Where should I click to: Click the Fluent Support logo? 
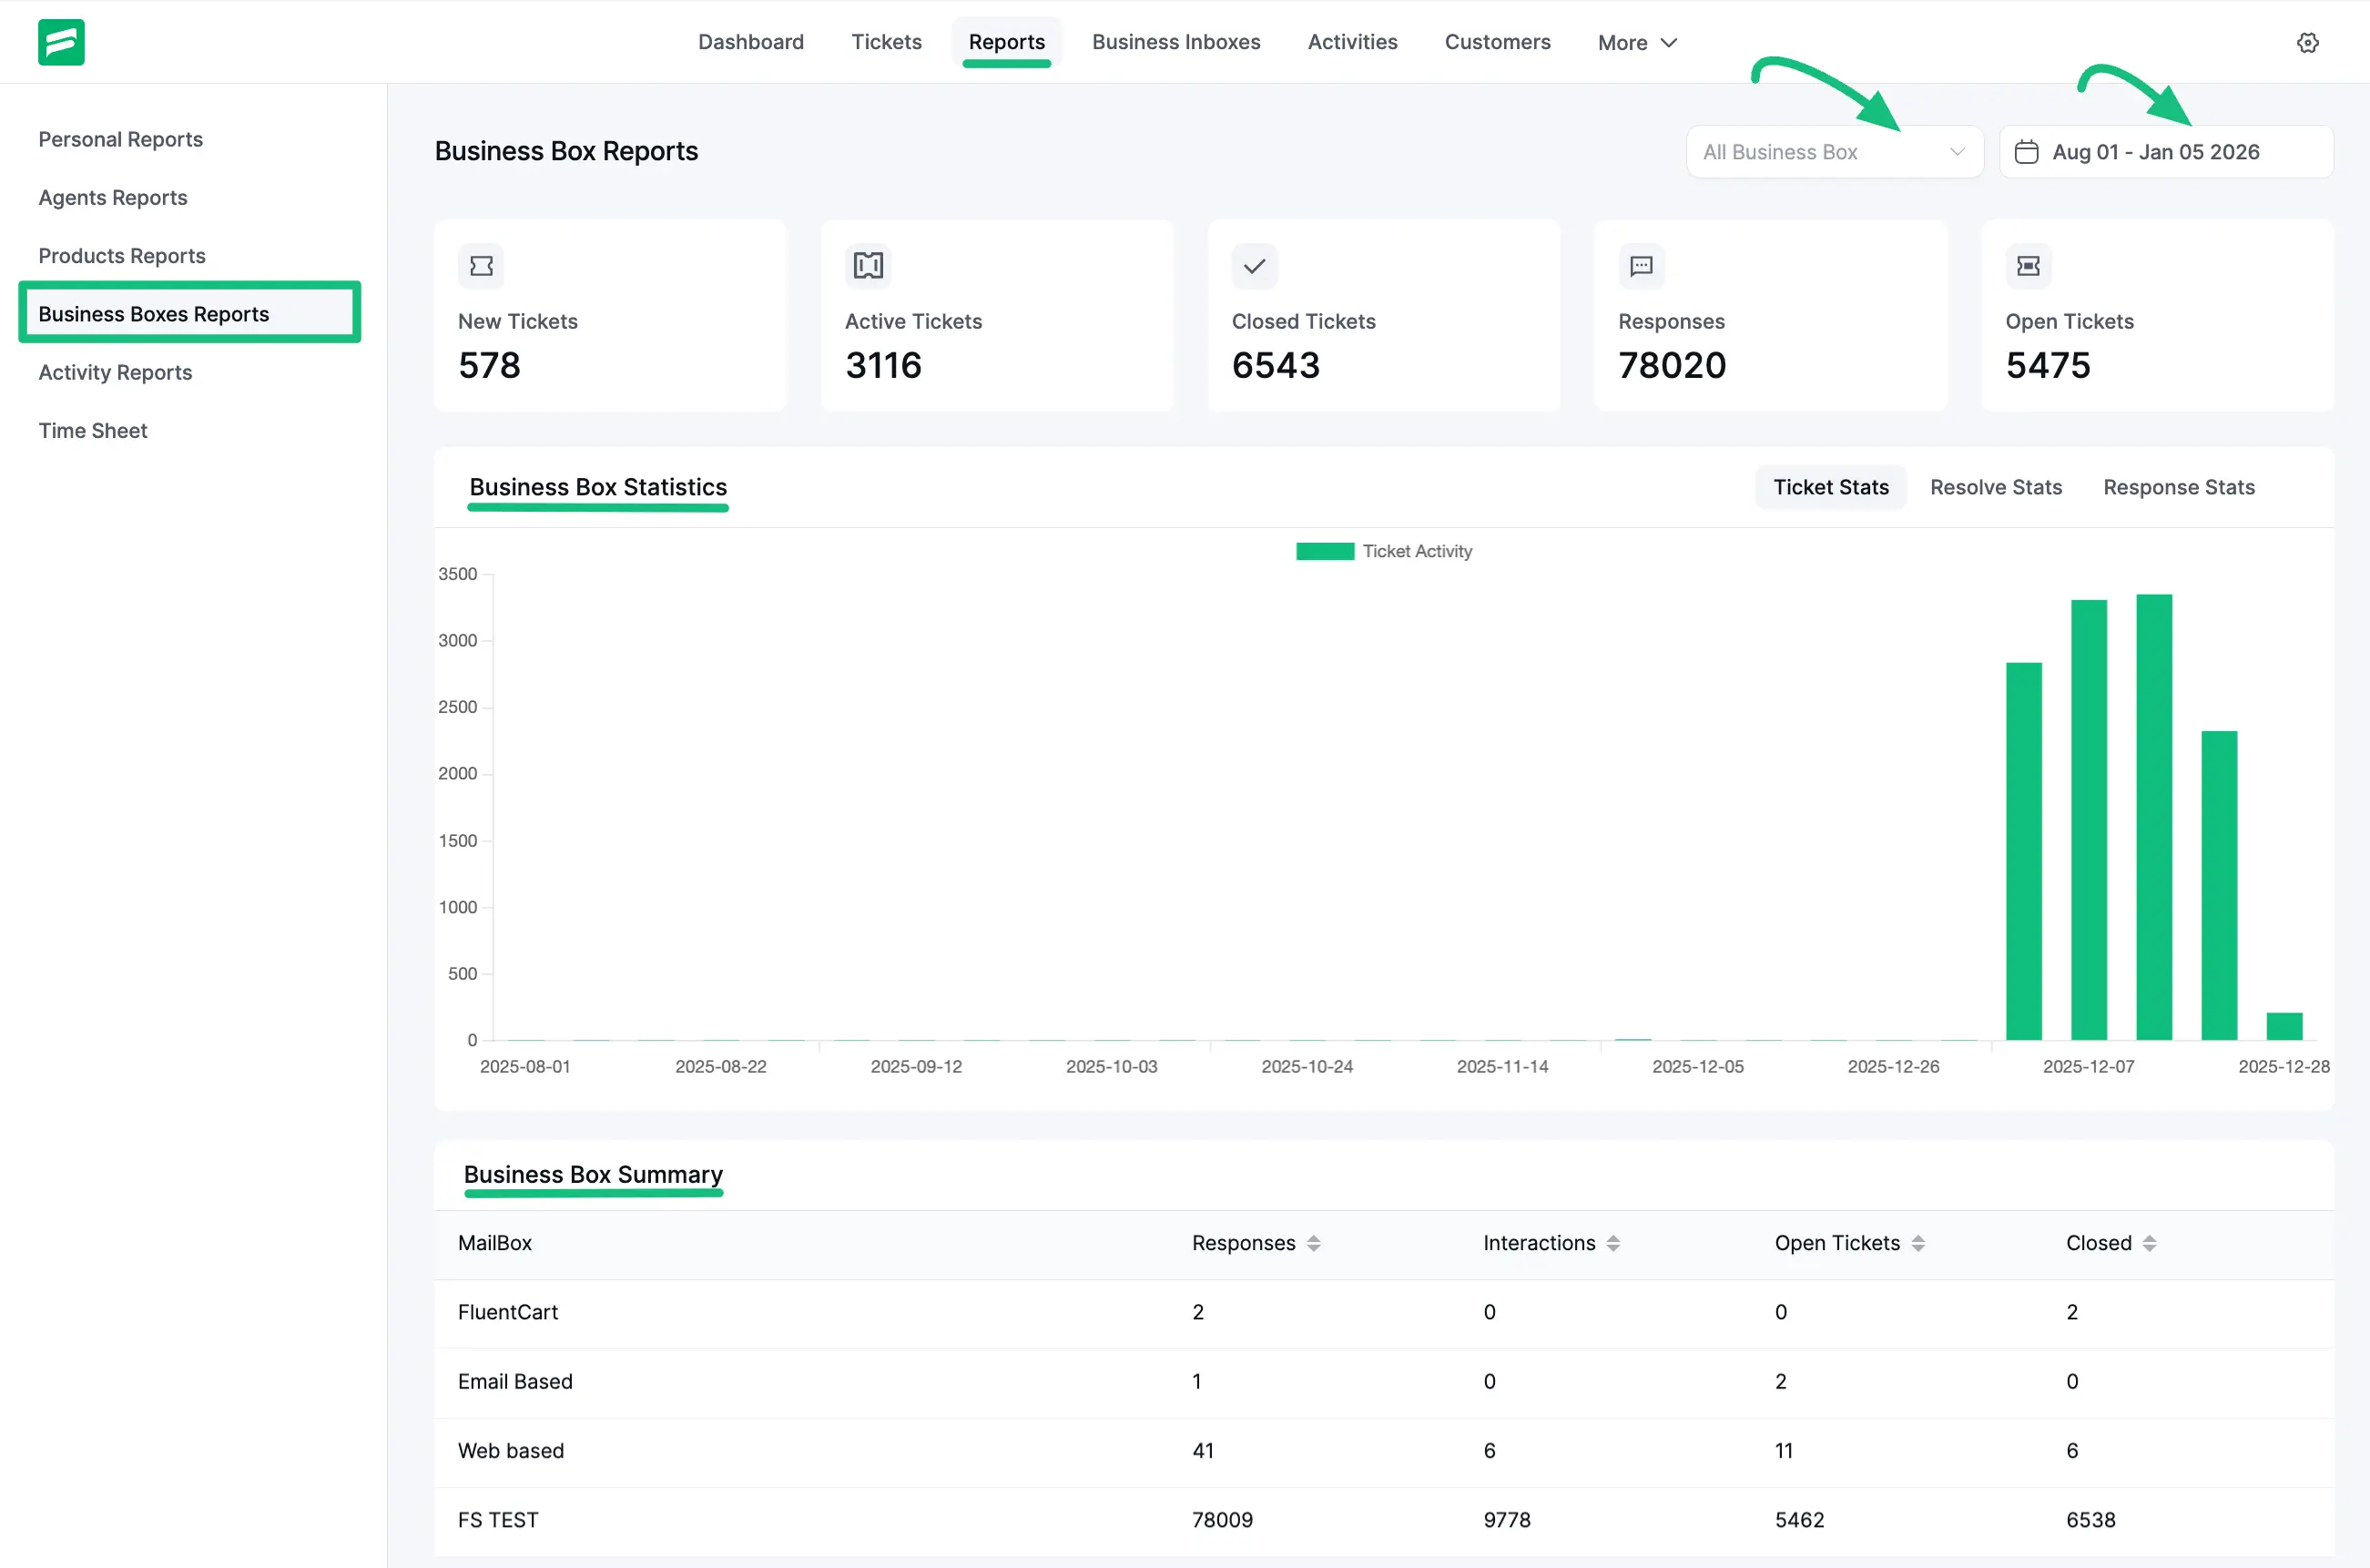[x=60, y=42]
